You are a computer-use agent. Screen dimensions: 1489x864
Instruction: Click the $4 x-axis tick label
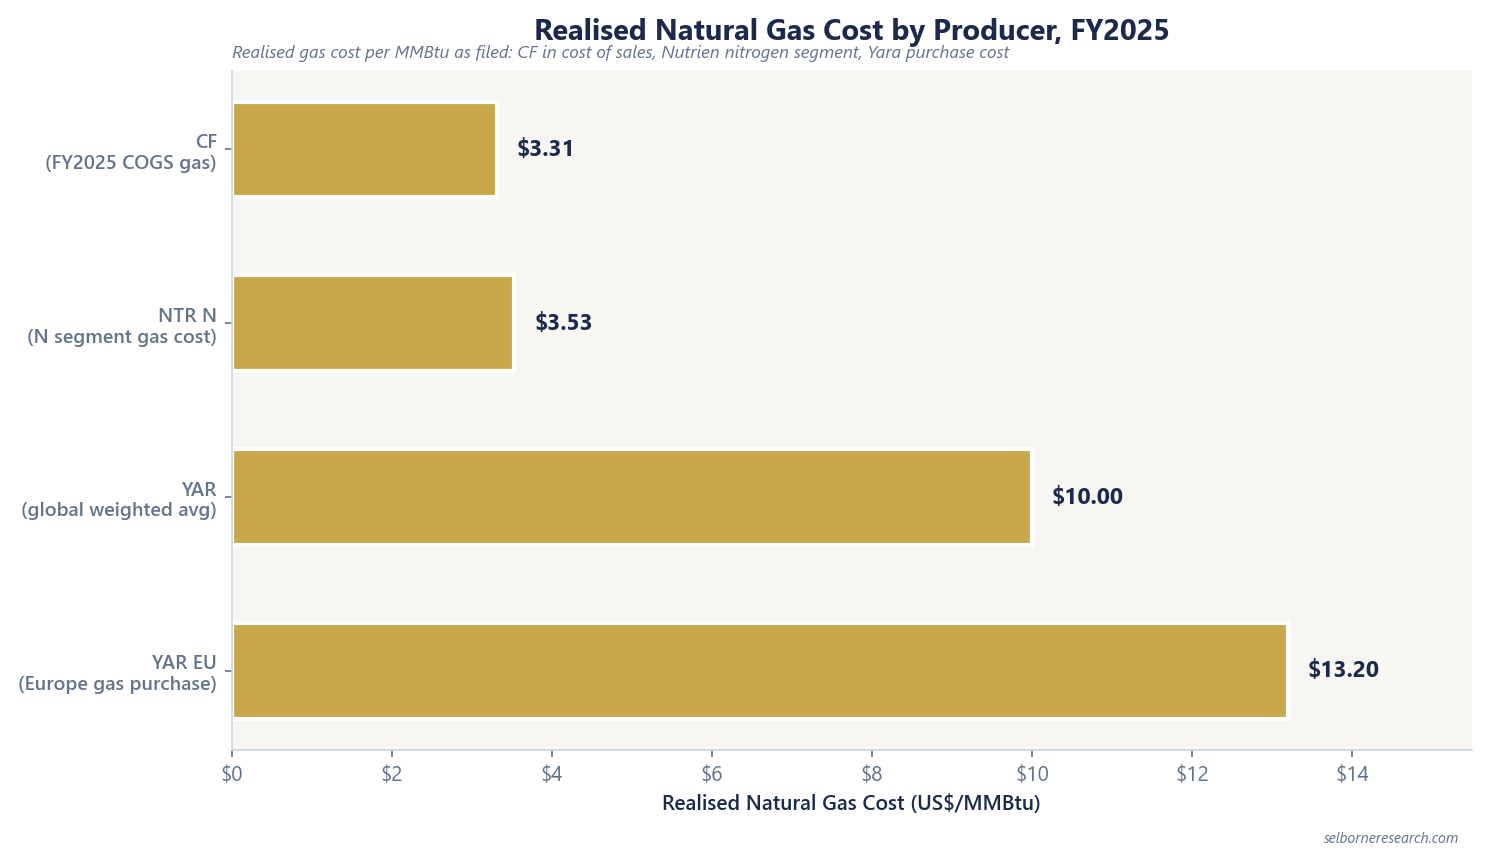552,774
